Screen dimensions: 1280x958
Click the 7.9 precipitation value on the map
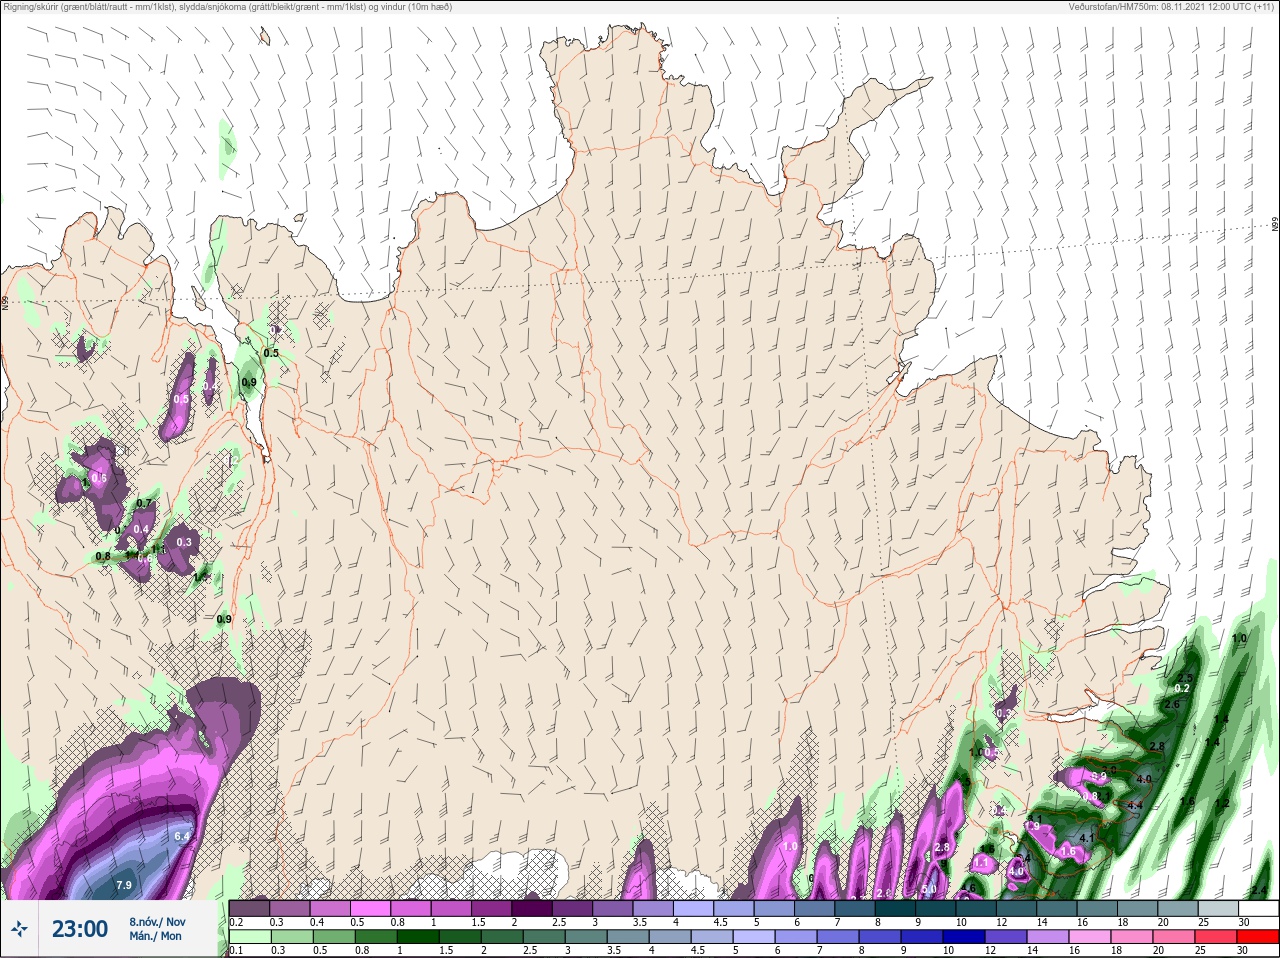(x=124, y=885)
